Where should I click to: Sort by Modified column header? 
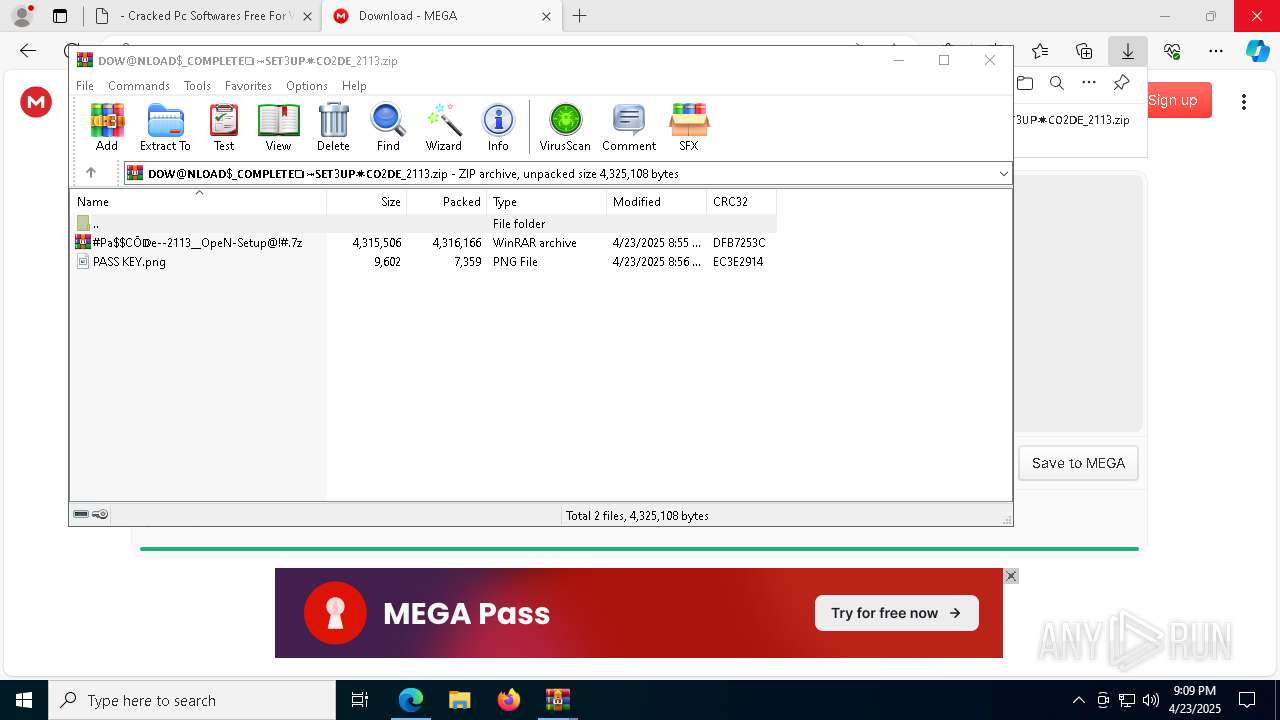[x=657, y=202]
